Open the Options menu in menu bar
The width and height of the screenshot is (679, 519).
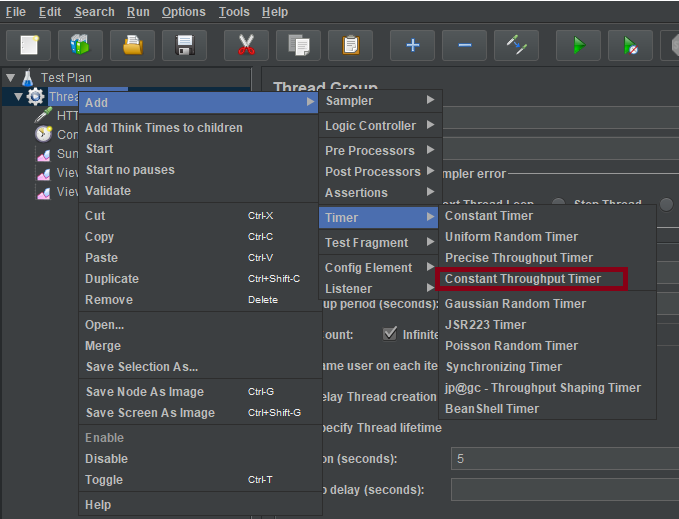183,12
